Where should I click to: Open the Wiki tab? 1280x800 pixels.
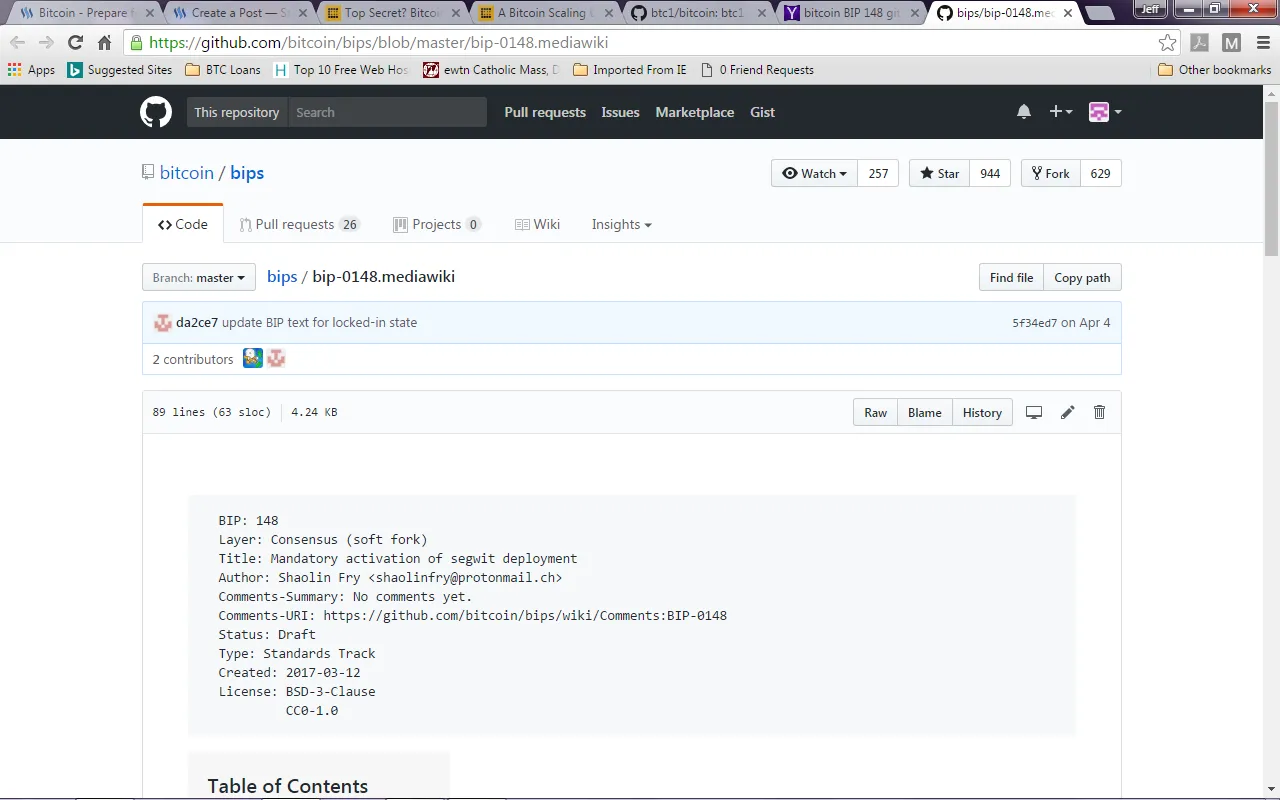[x=537, y=224]
